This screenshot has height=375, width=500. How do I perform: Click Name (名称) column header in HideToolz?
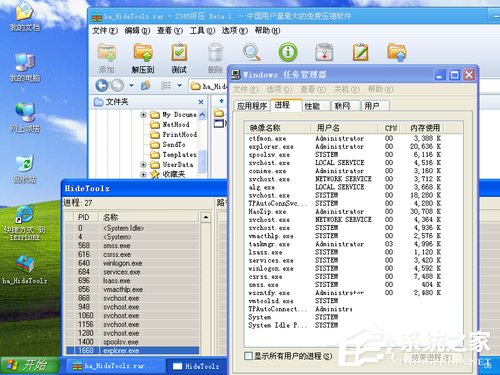(149, 217)
